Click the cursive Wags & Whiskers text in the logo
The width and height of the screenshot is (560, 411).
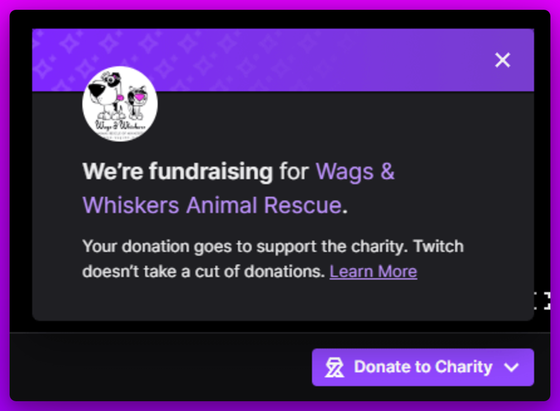coord(120,126)
